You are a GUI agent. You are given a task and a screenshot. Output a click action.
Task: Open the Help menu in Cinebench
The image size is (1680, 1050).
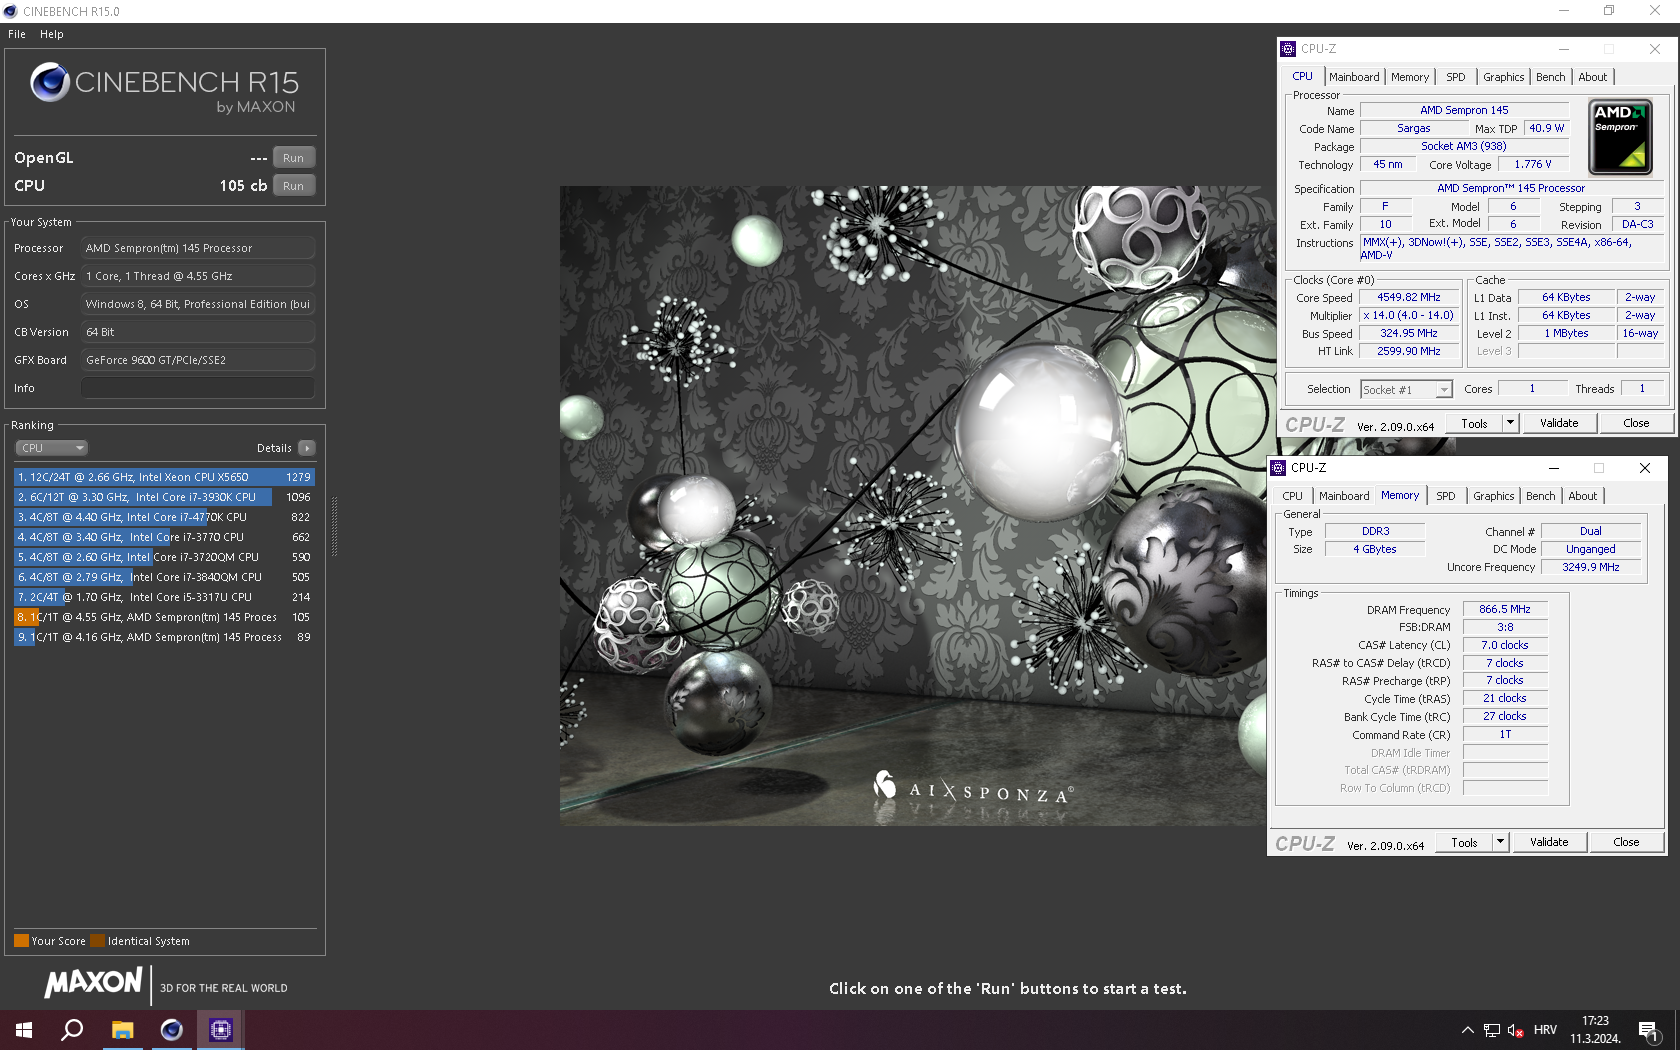point(52,34)
